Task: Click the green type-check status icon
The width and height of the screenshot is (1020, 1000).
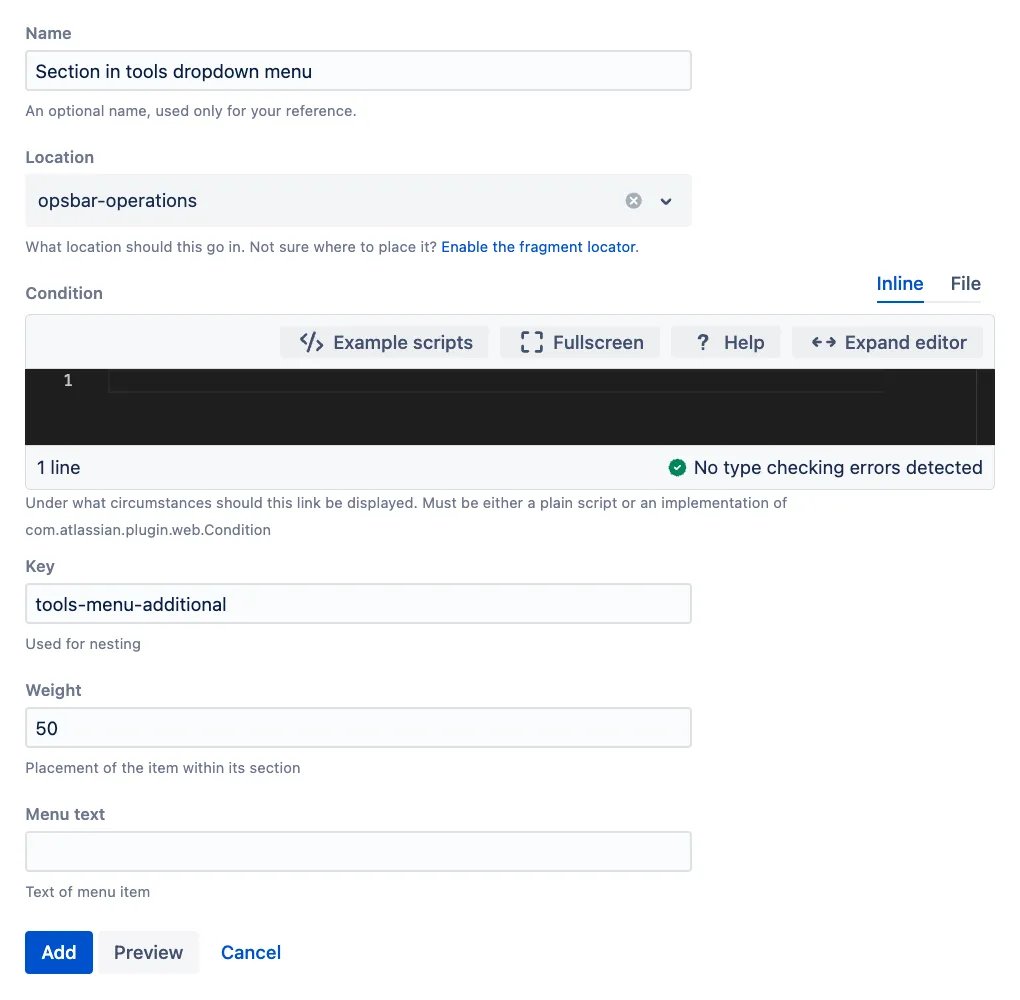Action: pyautogui.click(x=677, y=468)
